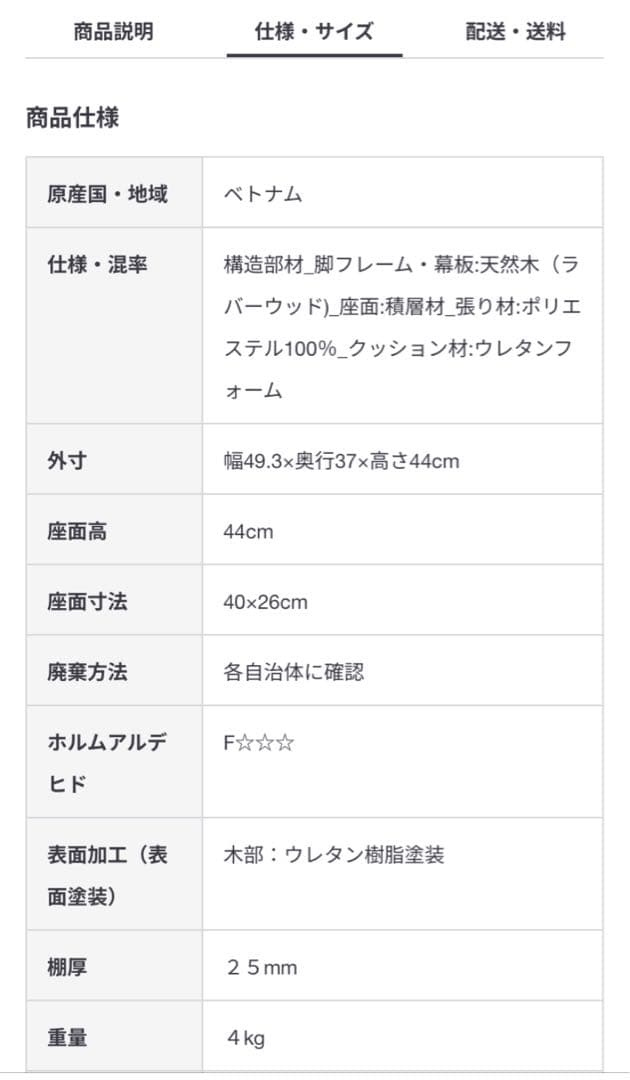
Task: Select the 仕様・サイズ tab
Action: click(x=313, y=31)
